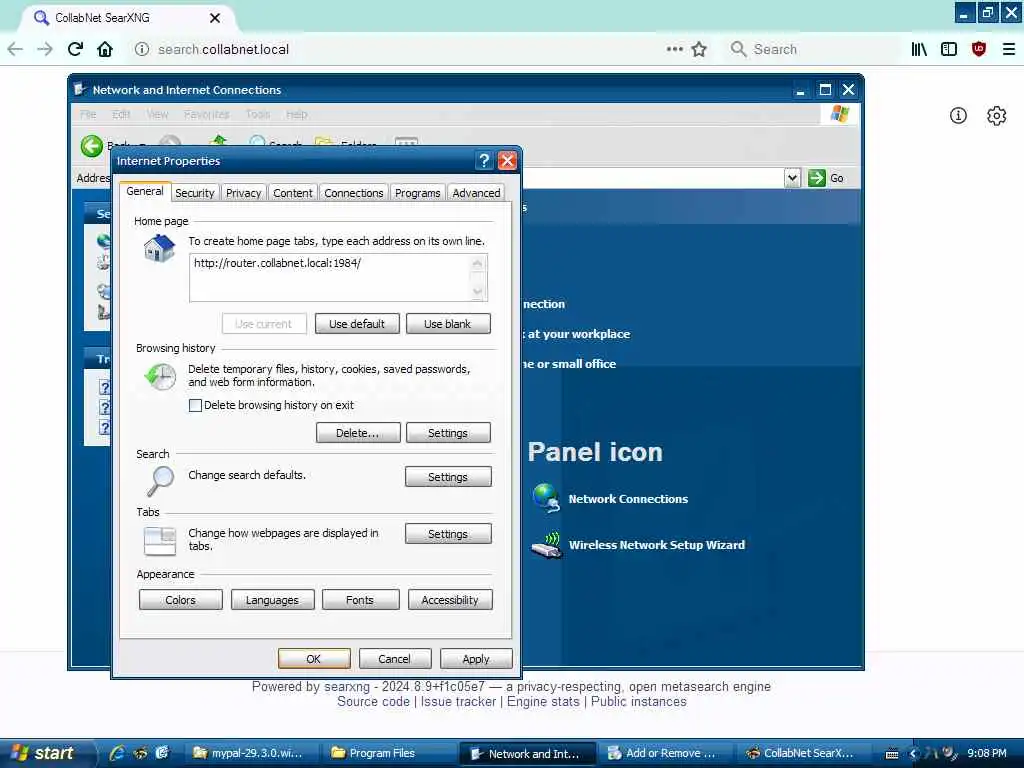Show site information icon in address bar
1024x768 pixels.
[142, 49]
